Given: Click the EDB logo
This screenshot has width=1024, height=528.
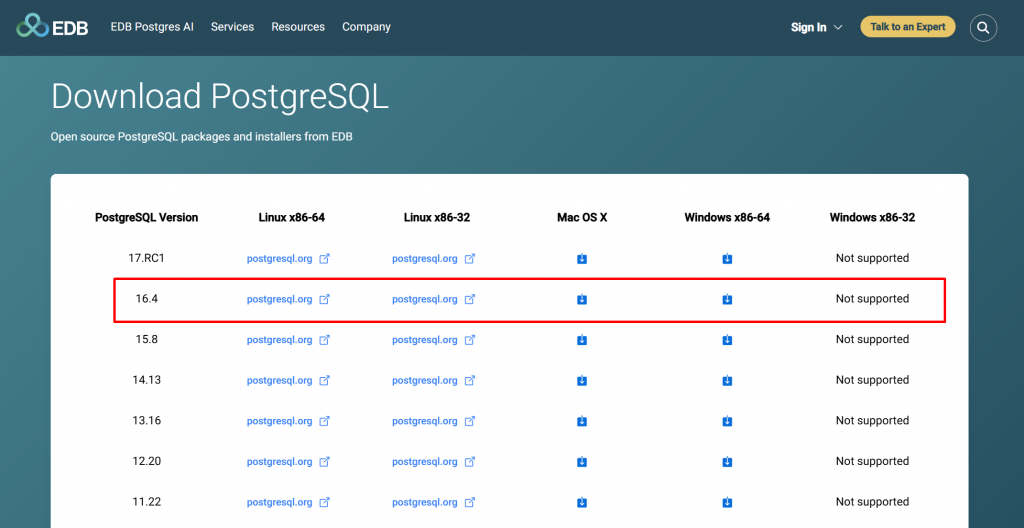Looking at the screenshot, I should pyautogui.click(x=52, y=27).
